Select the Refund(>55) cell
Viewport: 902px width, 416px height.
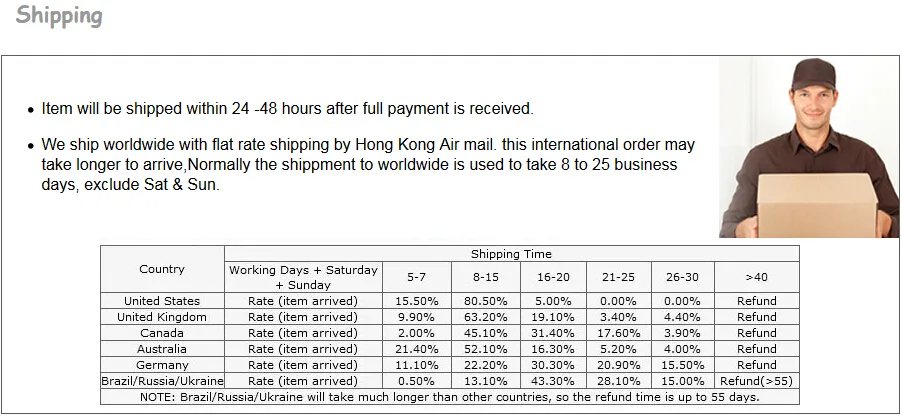(756, 381)
